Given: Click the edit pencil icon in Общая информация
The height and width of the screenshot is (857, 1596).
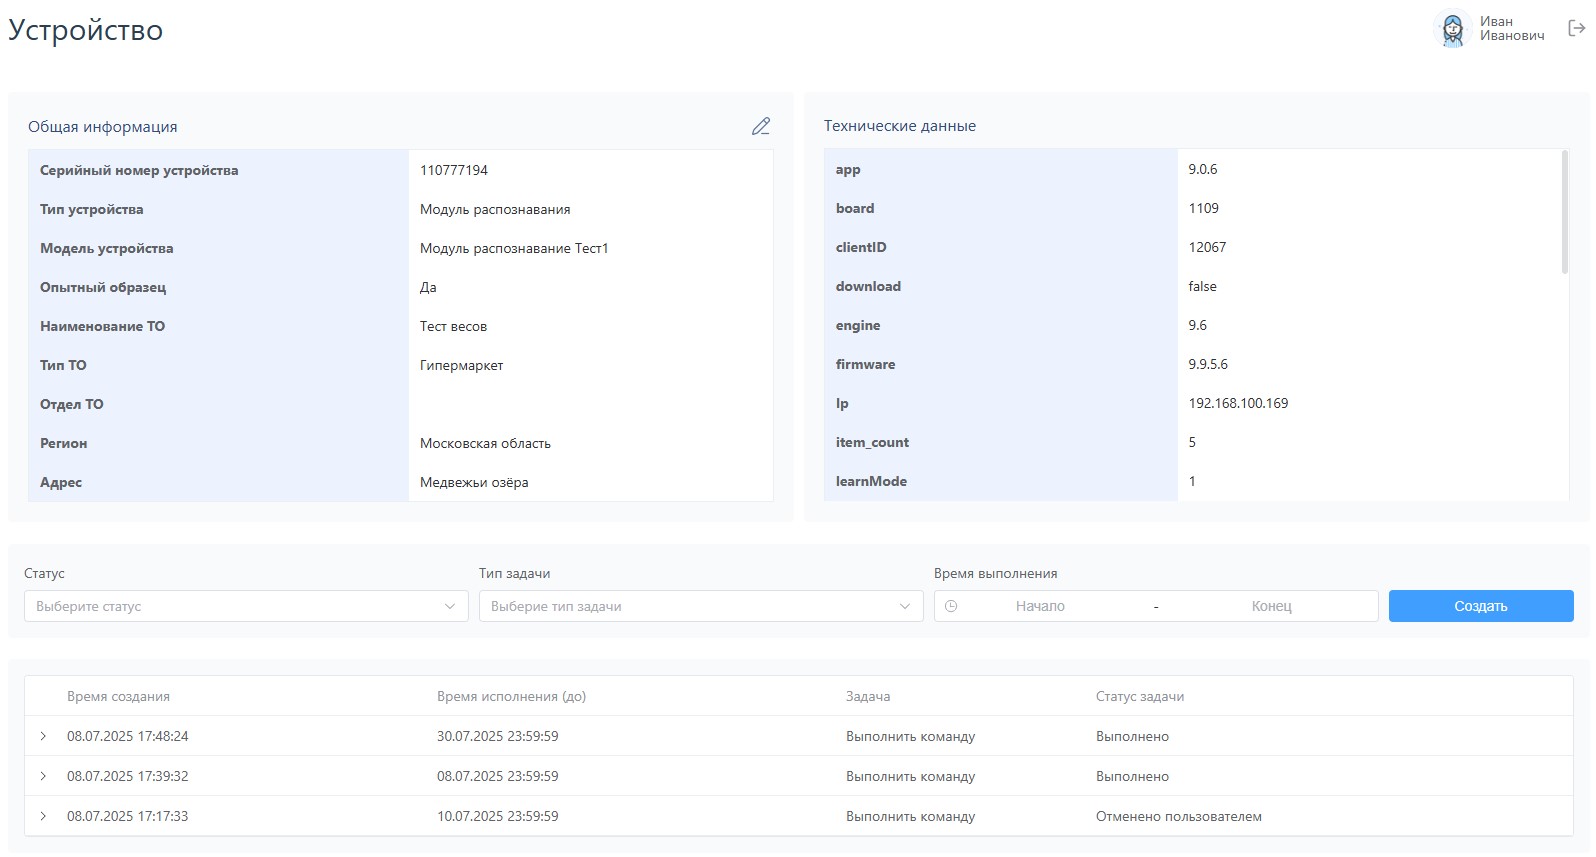Looking at the screenshot, I should point(761,126).
